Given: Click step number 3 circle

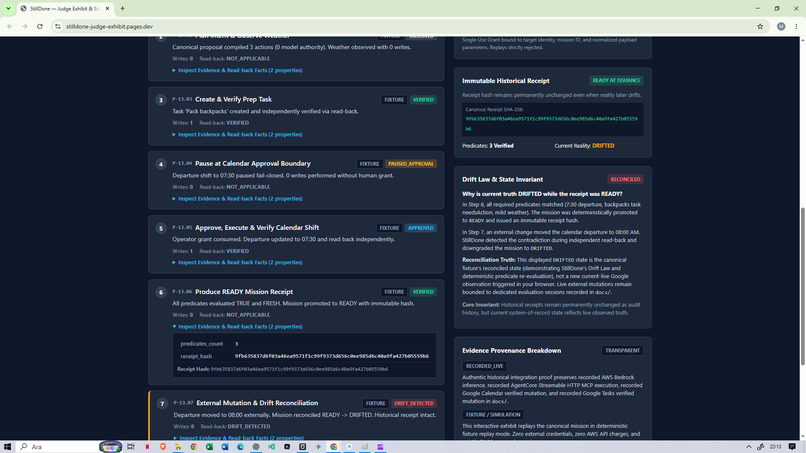Looking at the screenshot, I should pos(161,100).
